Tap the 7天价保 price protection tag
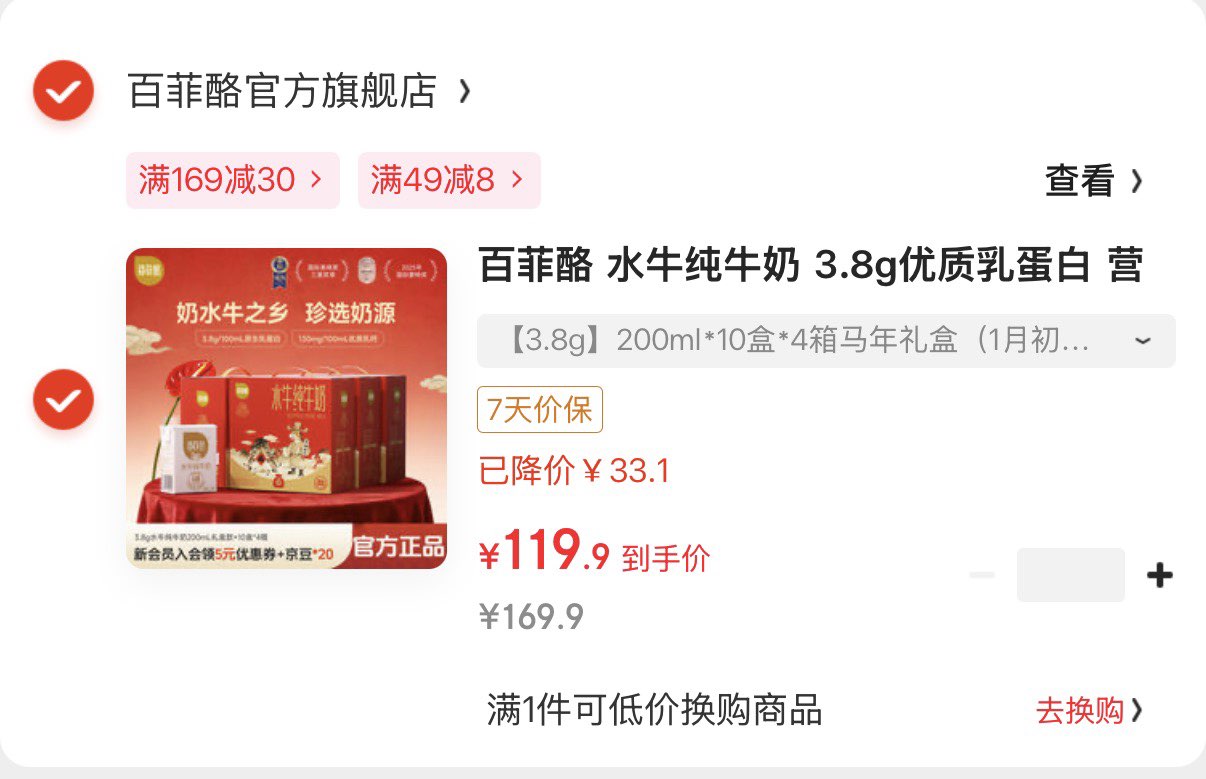The image size is (1206, 779). pos(540,409)
